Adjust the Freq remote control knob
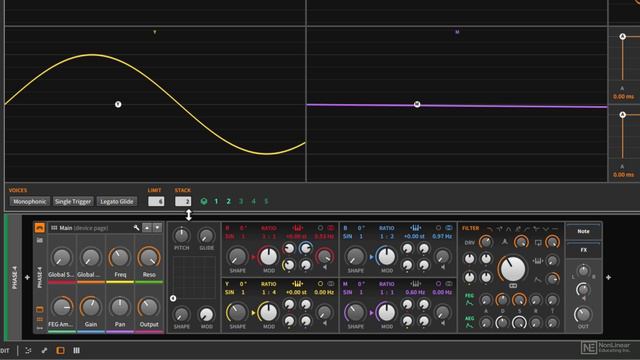Viewport: 640px width, 360px height. click(120, 258)
